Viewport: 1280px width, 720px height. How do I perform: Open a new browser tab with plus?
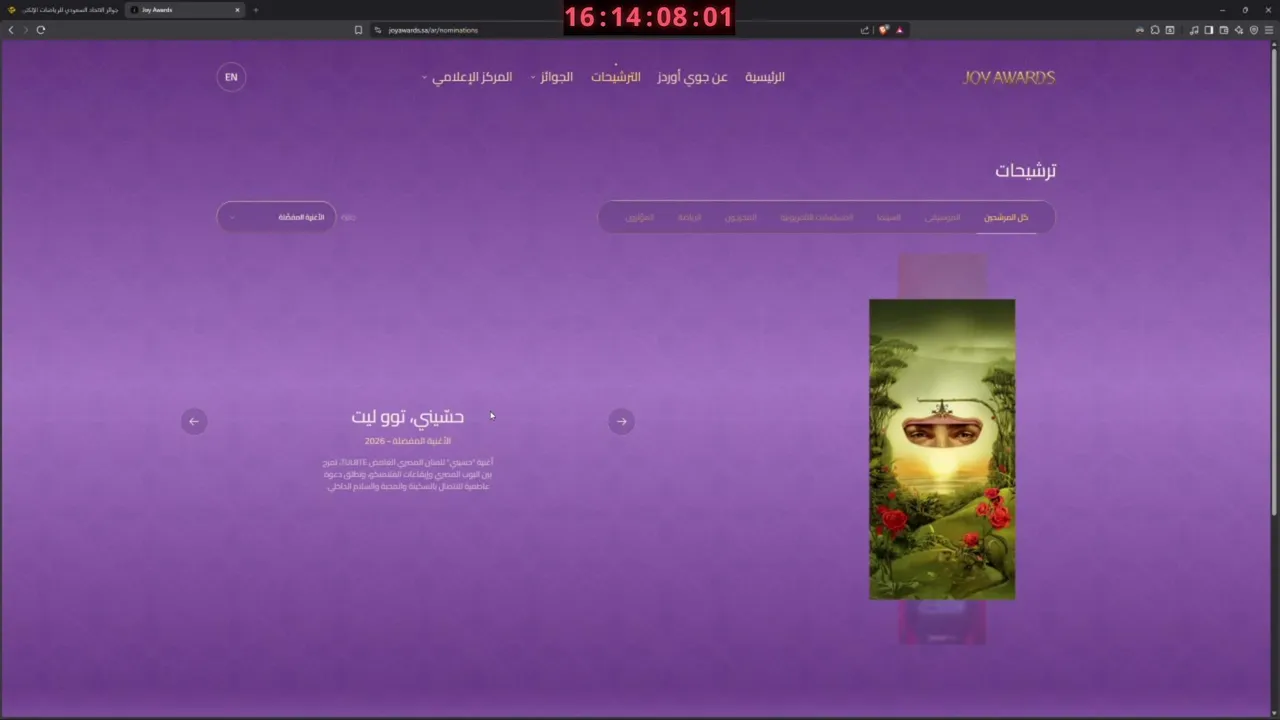pyautogui.click(x=255, y=10)
